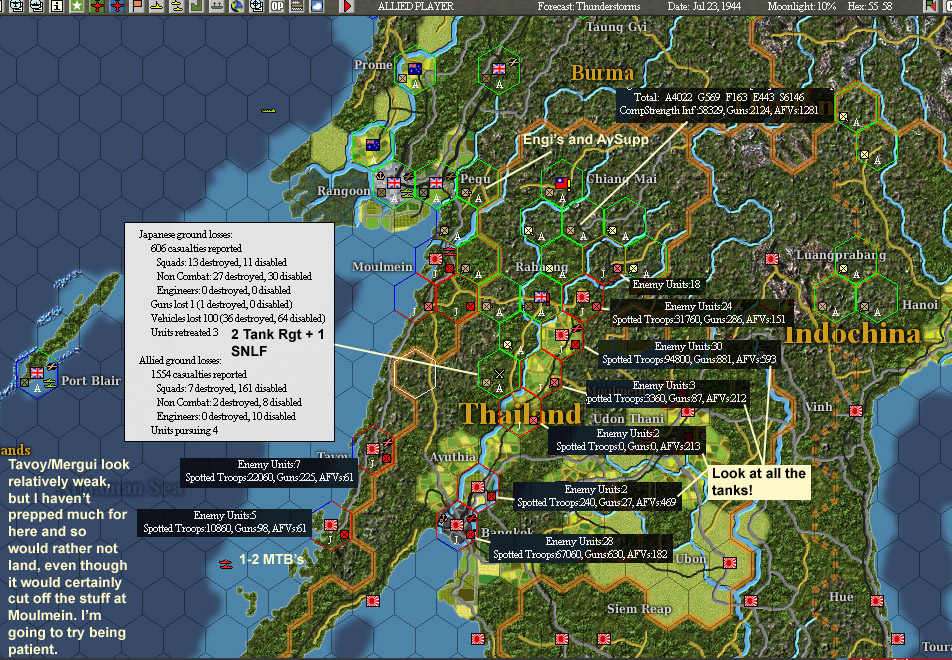Select the yellow ship icon west of Prome
Viewport: 952px width, 660px height.
268,111
